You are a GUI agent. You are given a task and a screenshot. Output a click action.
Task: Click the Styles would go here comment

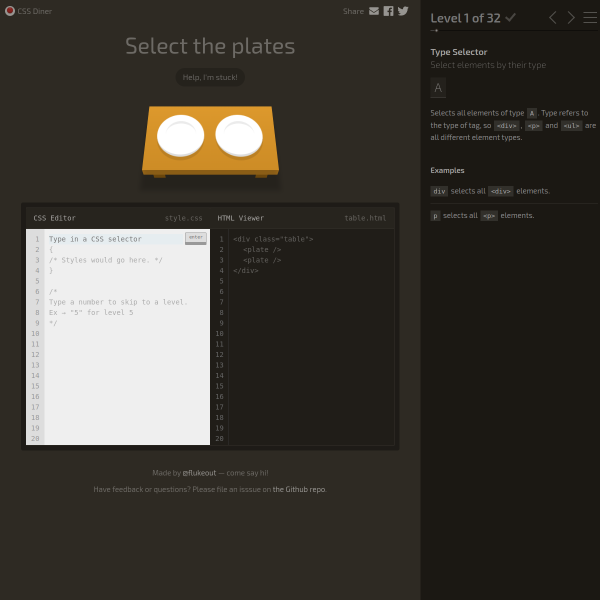[x=106, y=260]
